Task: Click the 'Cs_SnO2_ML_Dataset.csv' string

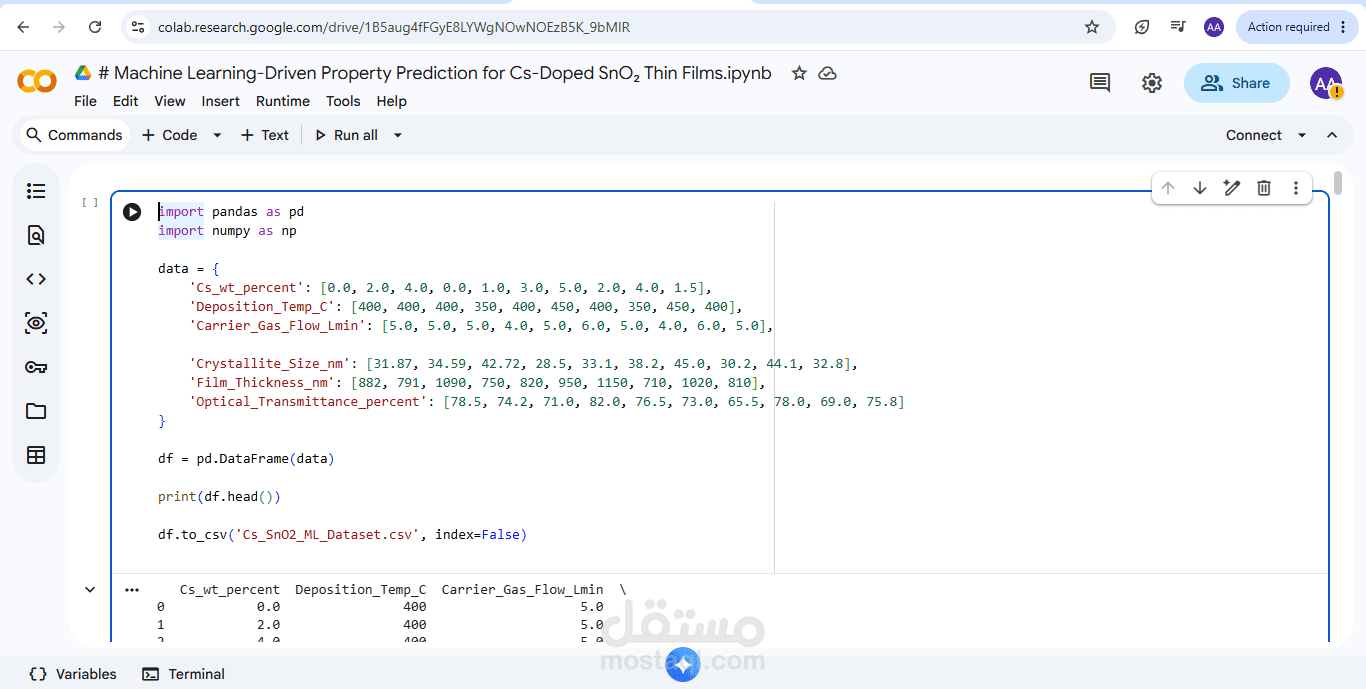Action: point(329,535)
